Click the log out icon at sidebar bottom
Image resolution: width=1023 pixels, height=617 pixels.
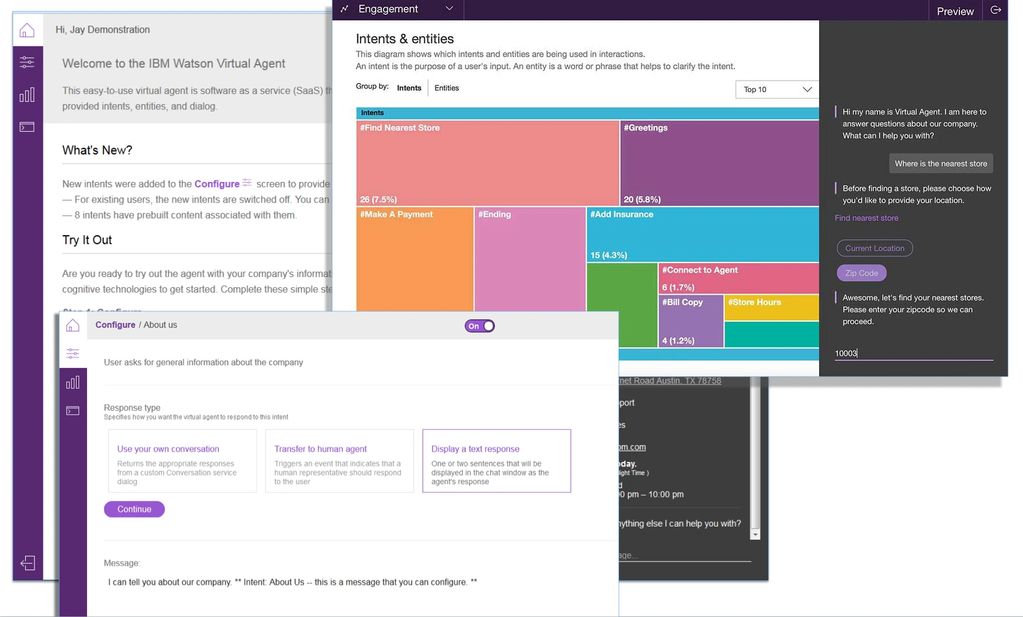(26, 562)
